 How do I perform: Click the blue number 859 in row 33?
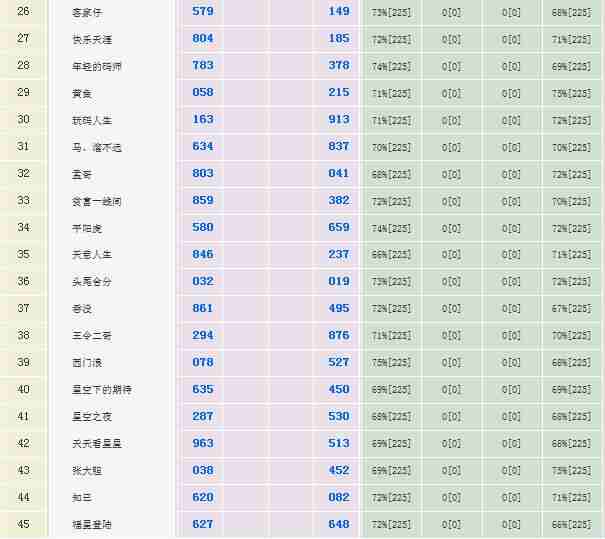(203, 201)
